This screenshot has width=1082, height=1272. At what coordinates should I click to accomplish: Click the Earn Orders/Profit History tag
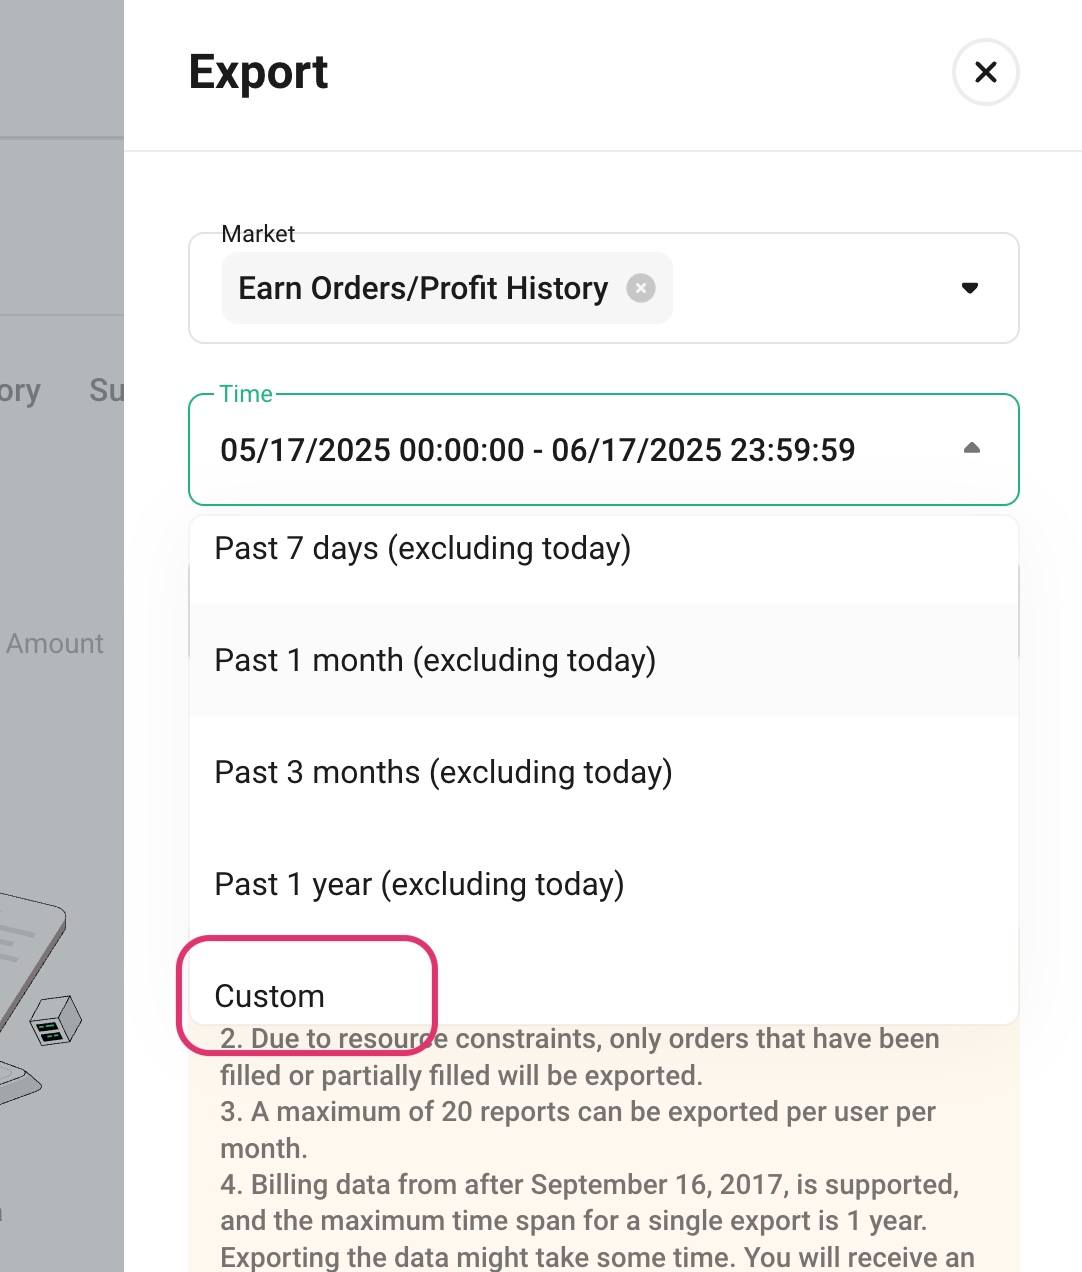click(447, 288)
